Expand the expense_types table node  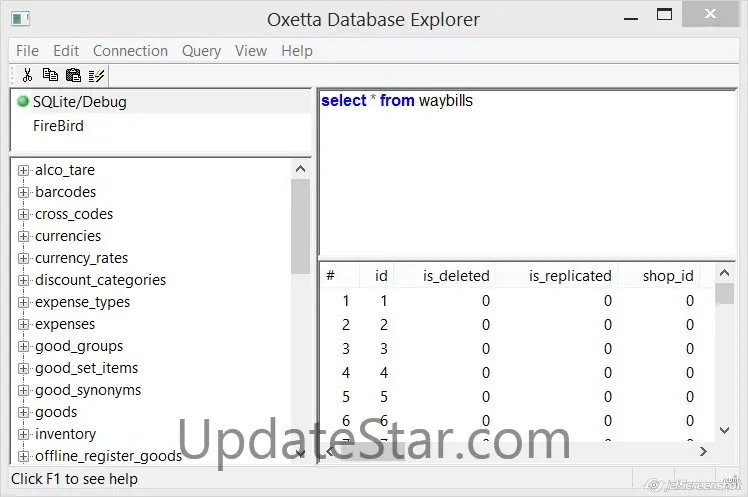(x=23, y=302)
